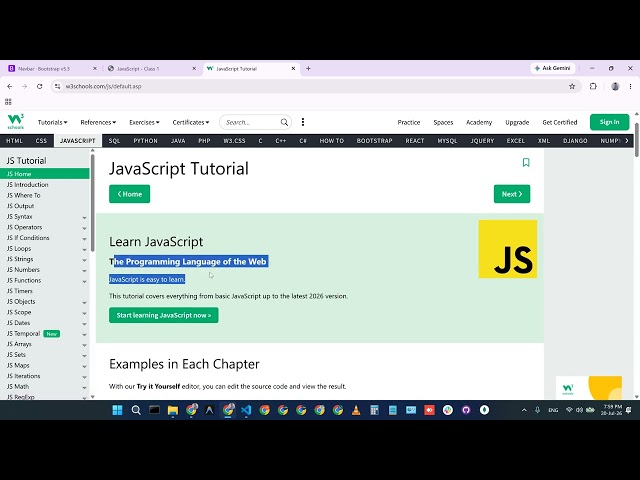Open the Chrome extensions puzzle icon

[x=593, y=86]
